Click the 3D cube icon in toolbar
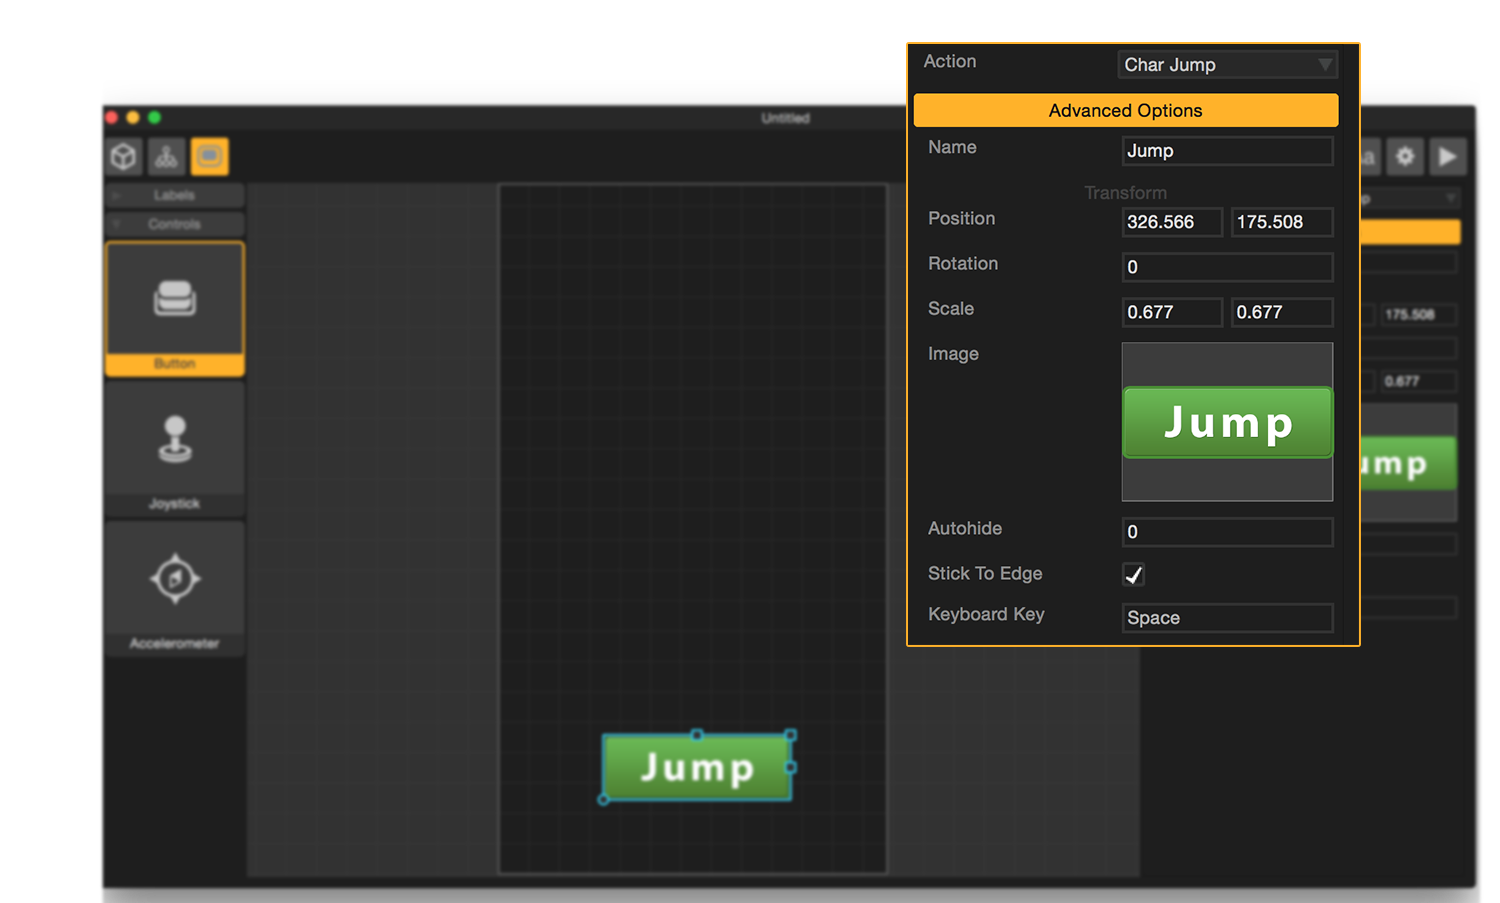Screen dimensions: 1500x903 point(123,157)
